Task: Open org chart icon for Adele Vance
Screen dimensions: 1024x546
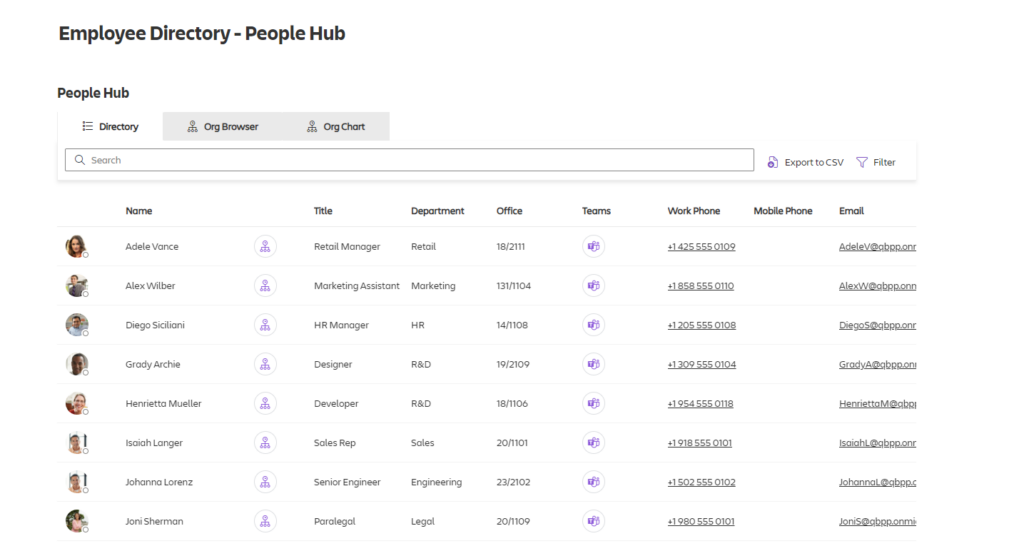Action: 265,246
